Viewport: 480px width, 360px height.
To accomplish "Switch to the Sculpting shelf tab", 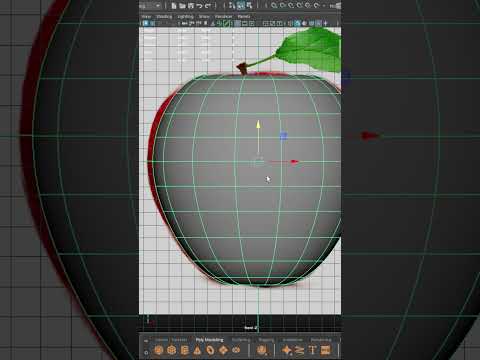I will [x=241, y=340].
